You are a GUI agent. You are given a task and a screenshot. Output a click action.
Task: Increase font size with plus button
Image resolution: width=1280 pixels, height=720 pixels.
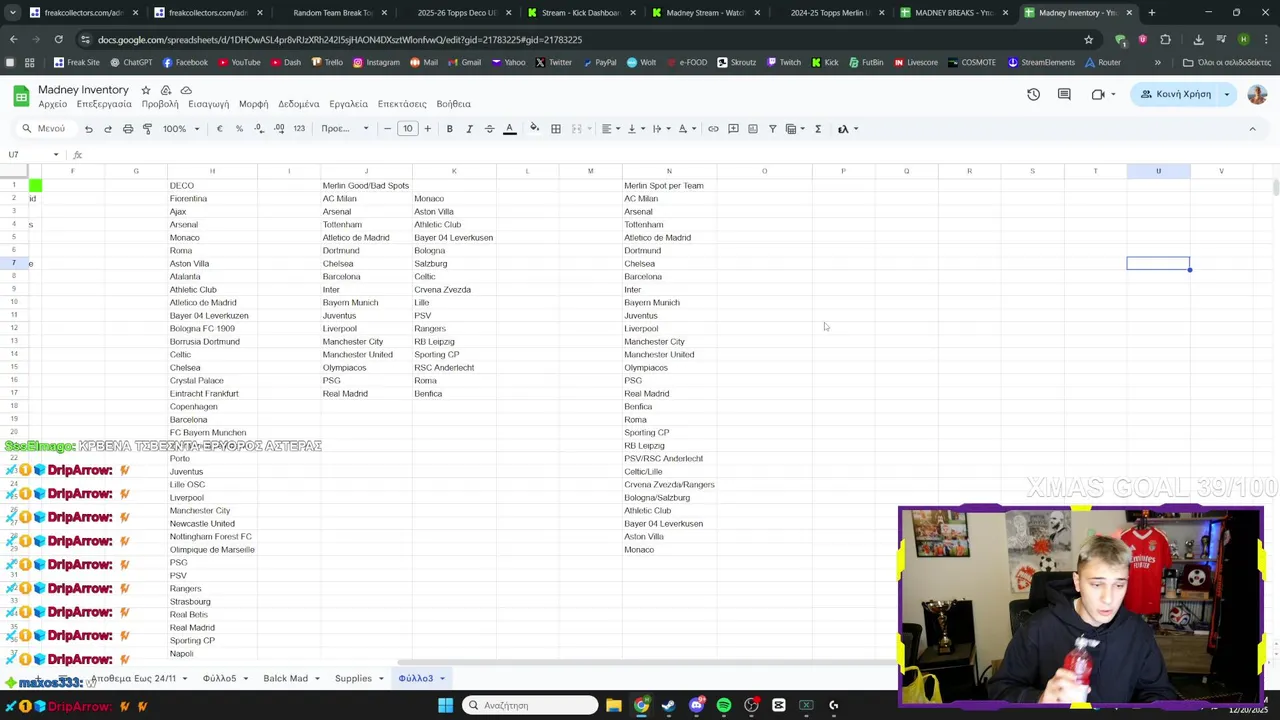(x=427, y=129)
